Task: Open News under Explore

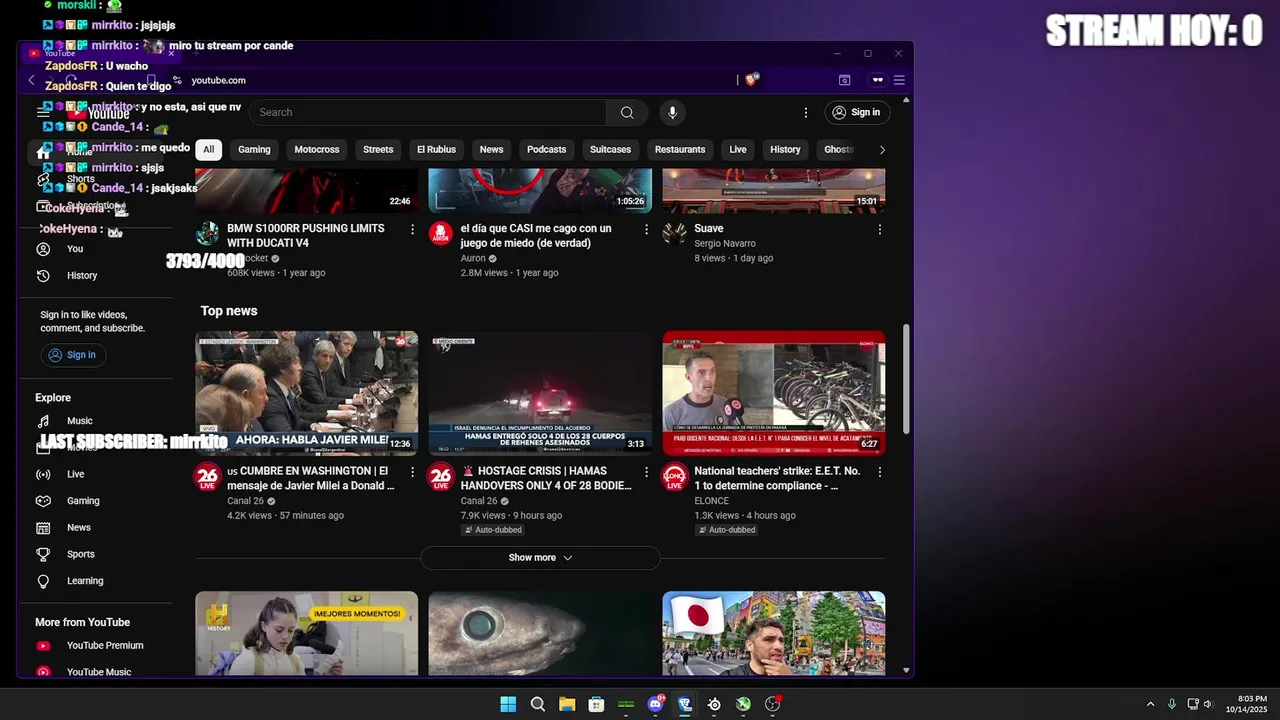Action: tap(95, 527)
